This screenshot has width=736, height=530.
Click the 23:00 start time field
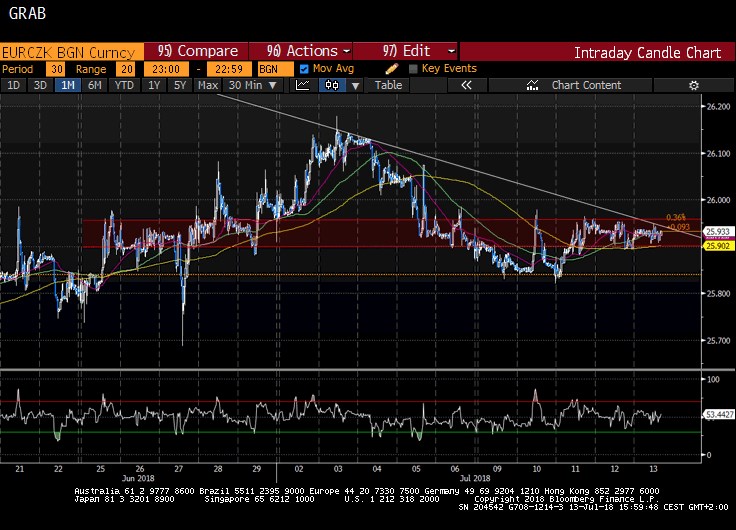(167, 68)
